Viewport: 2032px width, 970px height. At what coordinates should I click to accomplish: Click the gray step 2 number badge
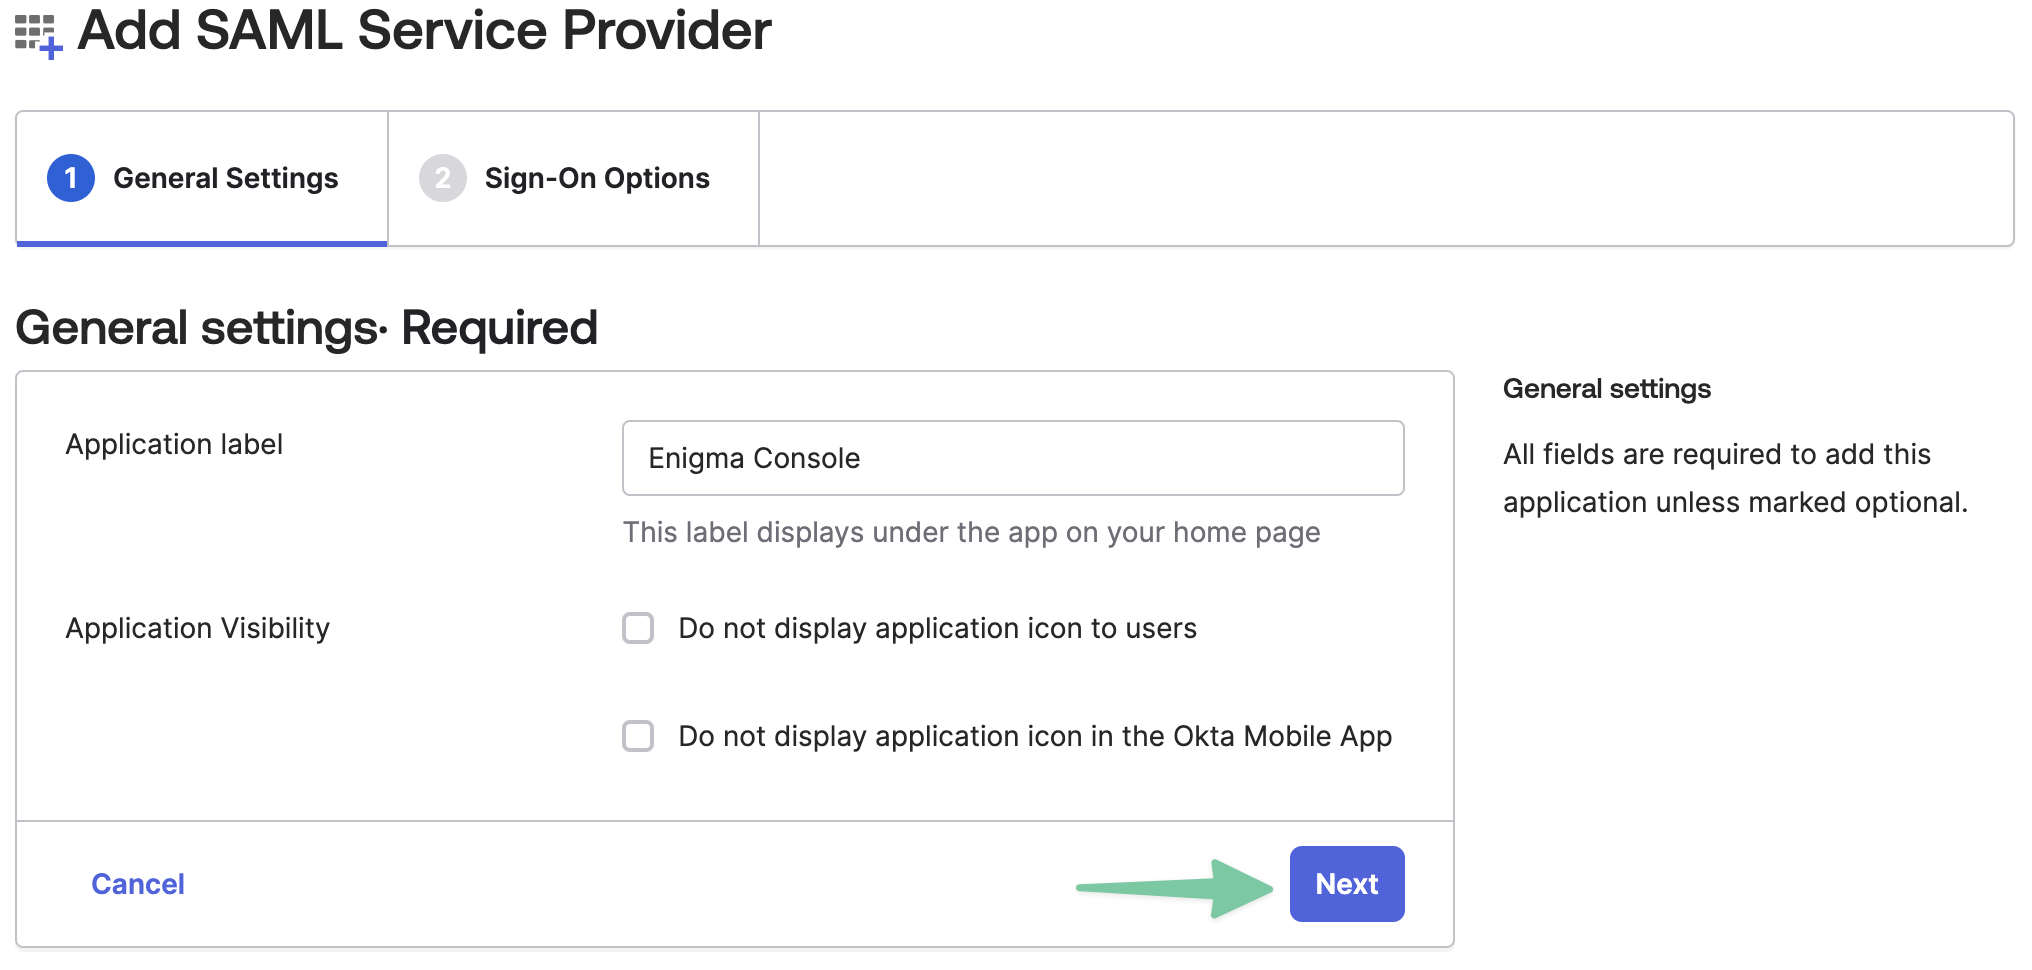click(x=442, y=178)
